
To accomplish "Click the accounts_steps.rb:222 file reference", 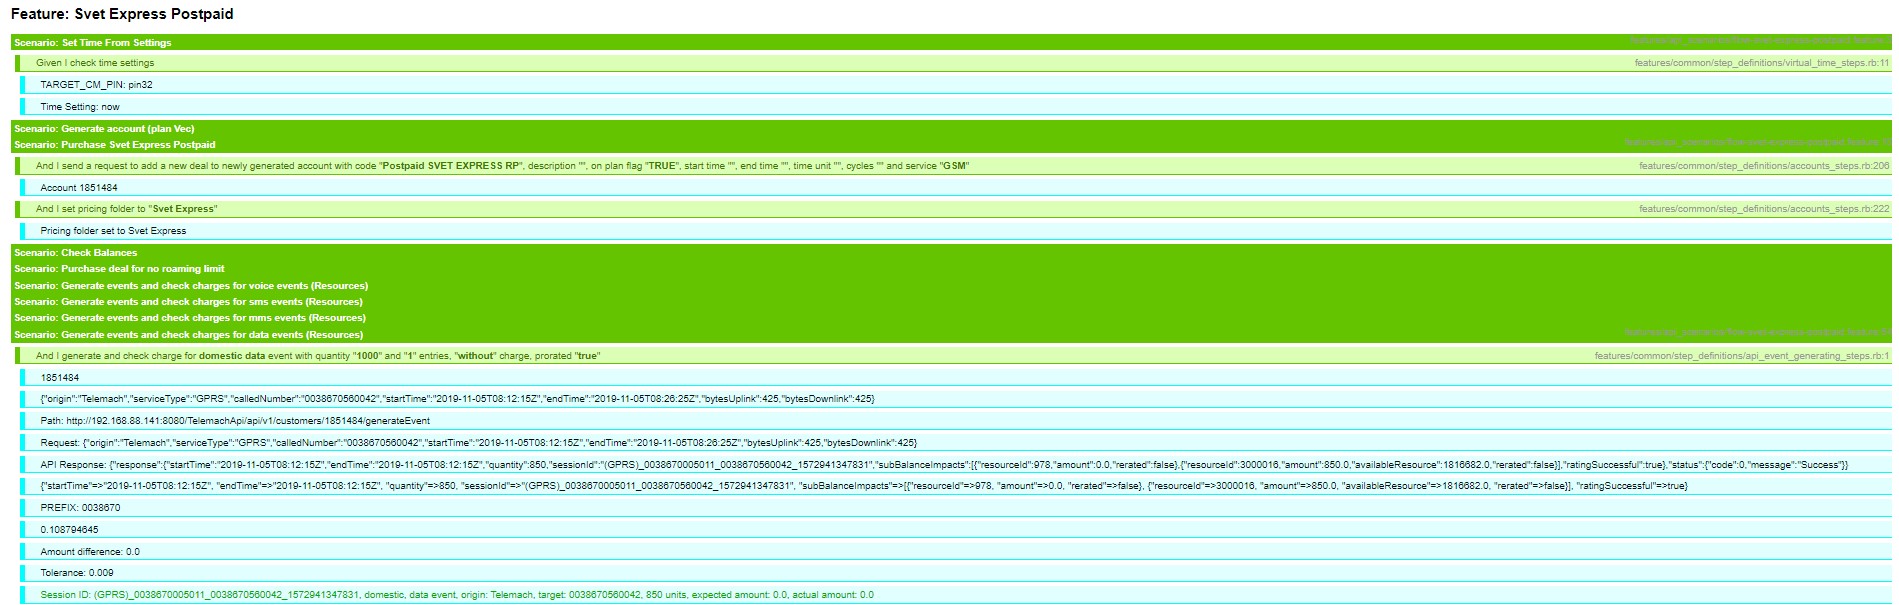I will pyautogui.click(x=1763, y=209).
